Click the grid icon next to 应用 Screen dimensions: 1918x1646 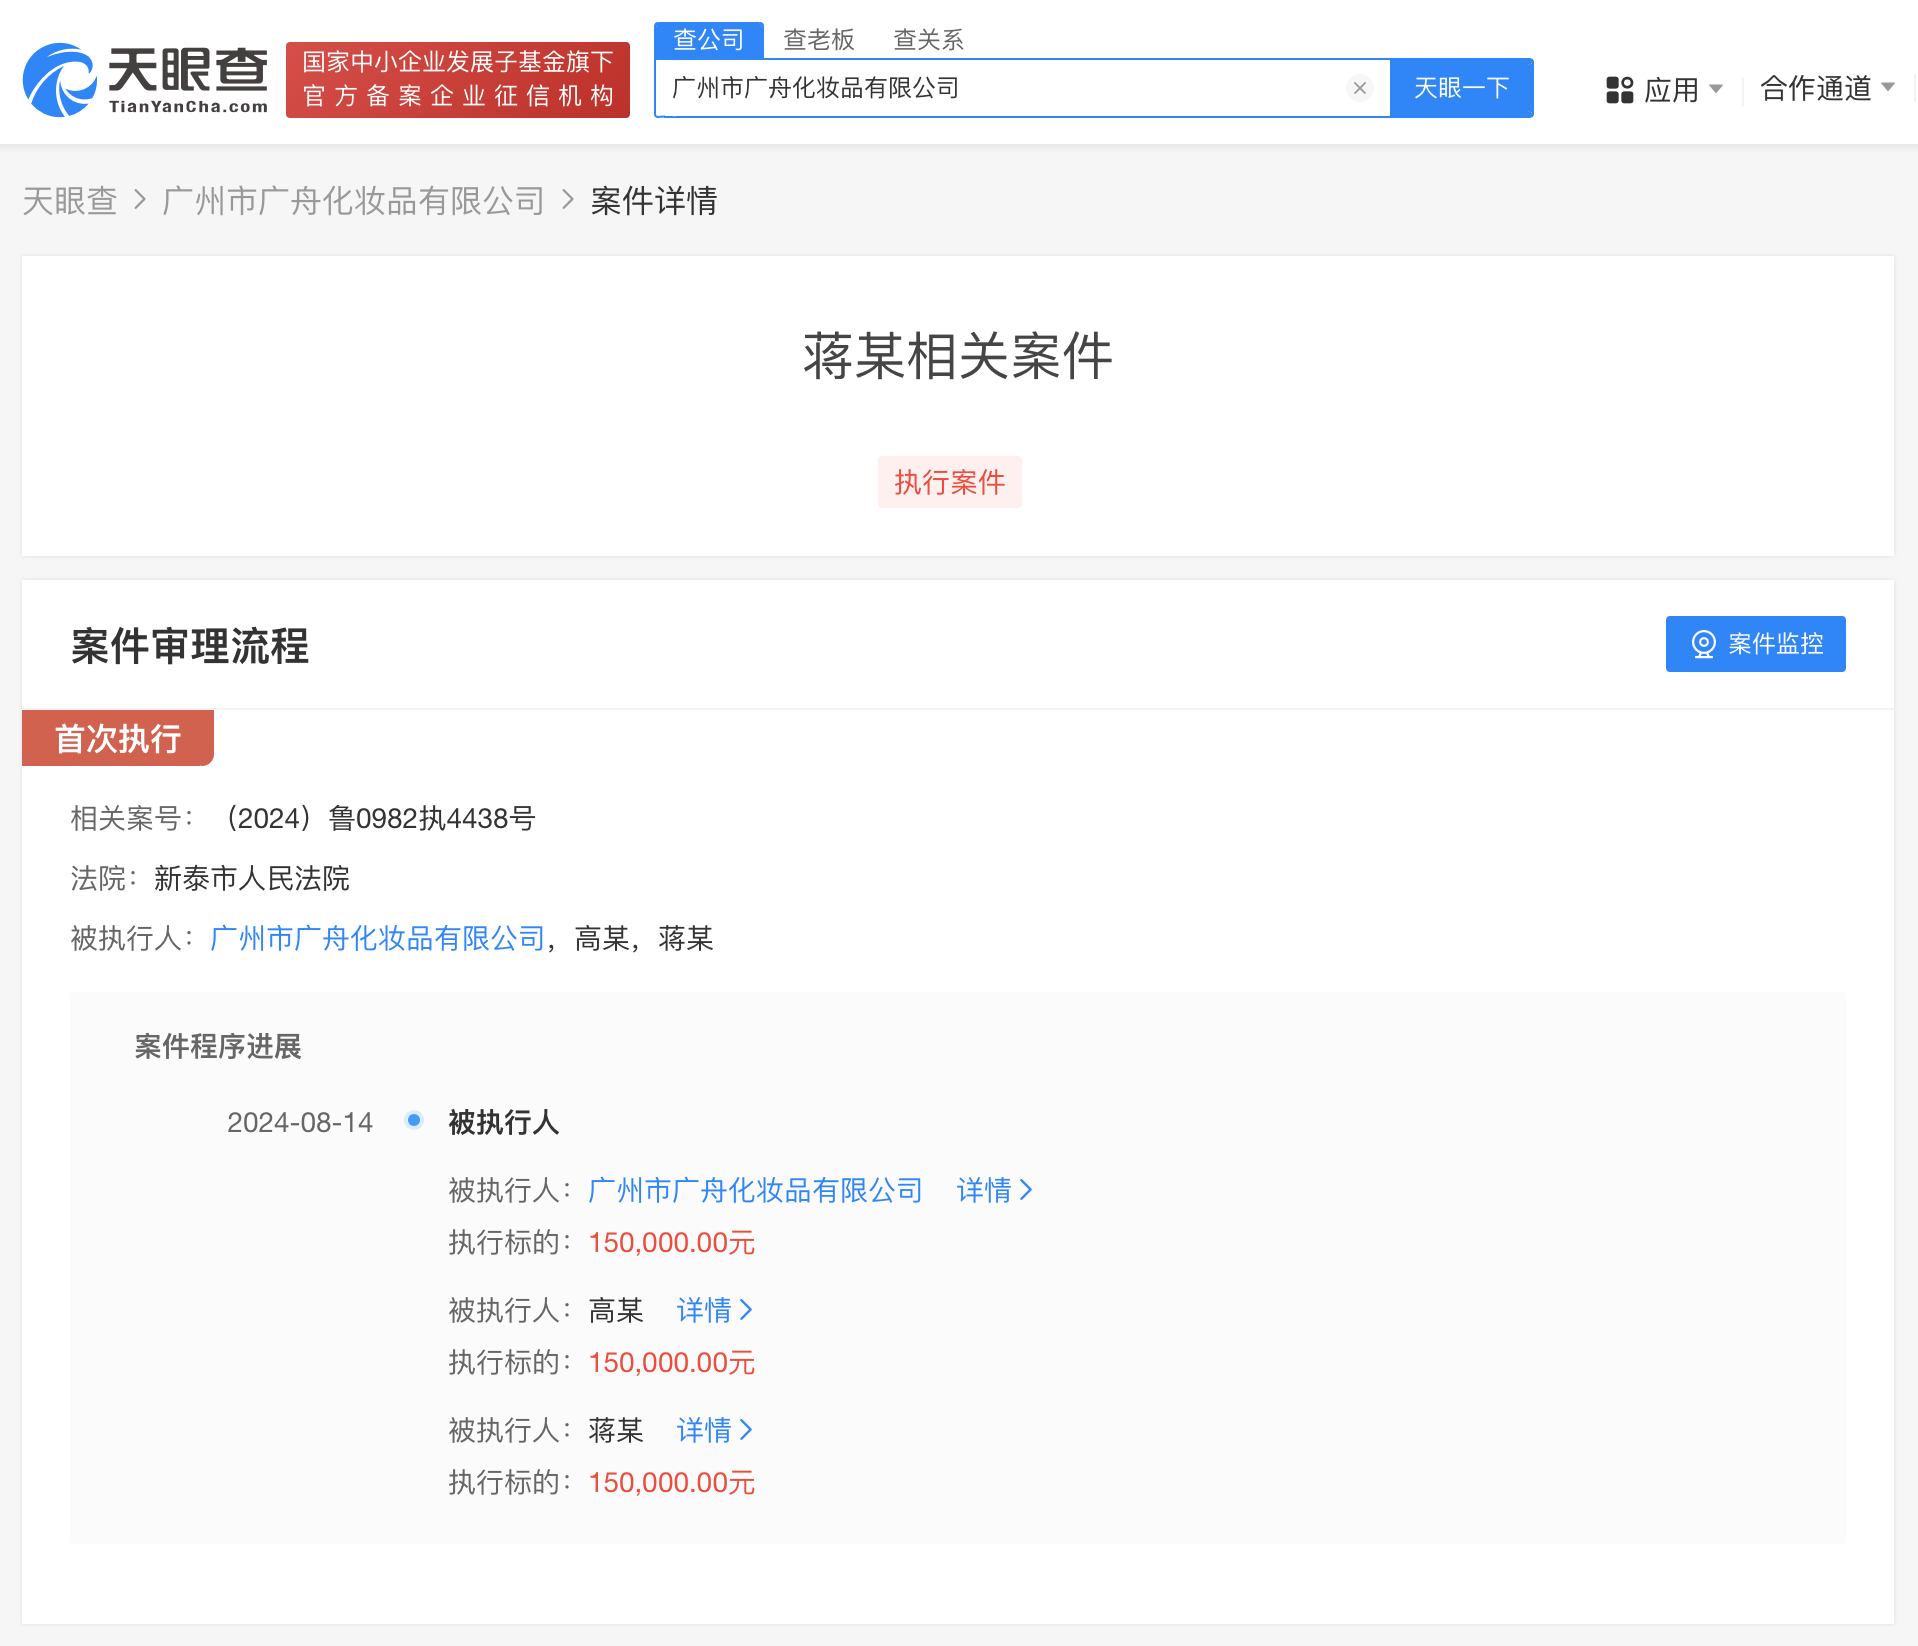pos(1619,89)
